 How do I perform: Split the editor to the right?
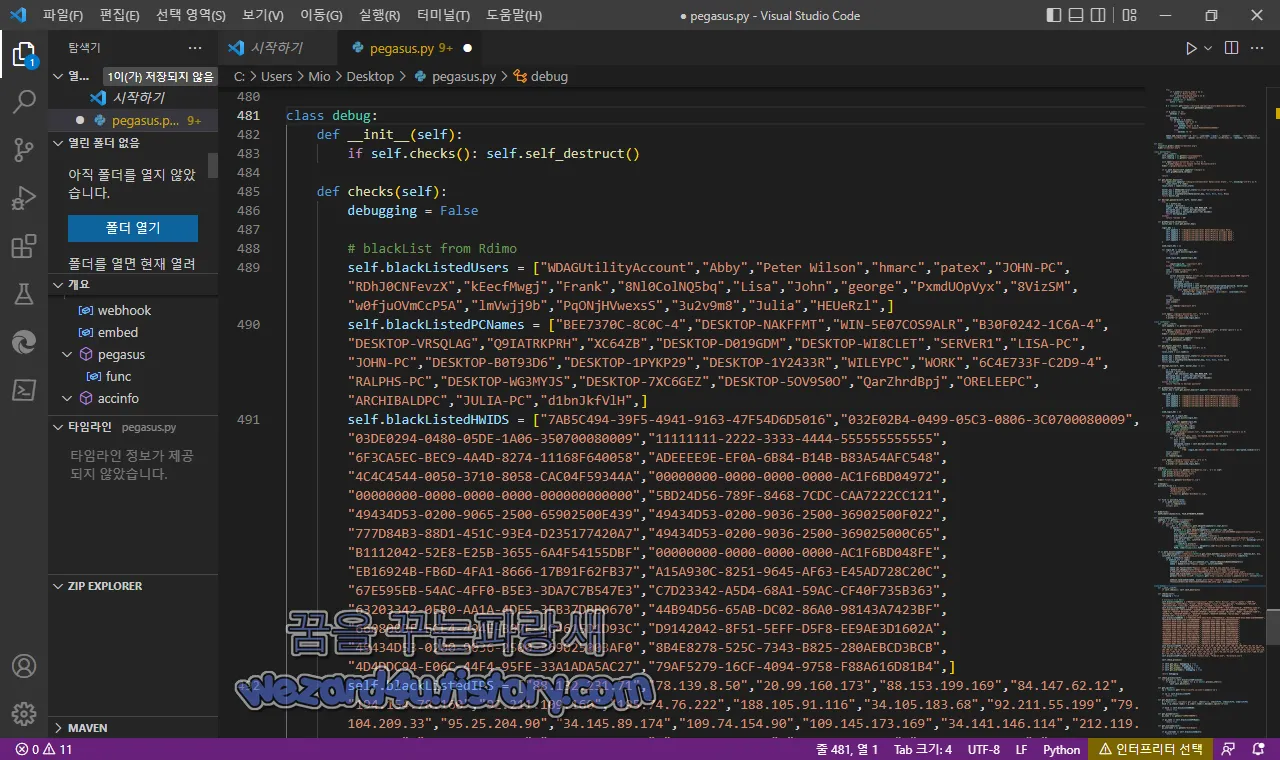tap(1231, 48)
